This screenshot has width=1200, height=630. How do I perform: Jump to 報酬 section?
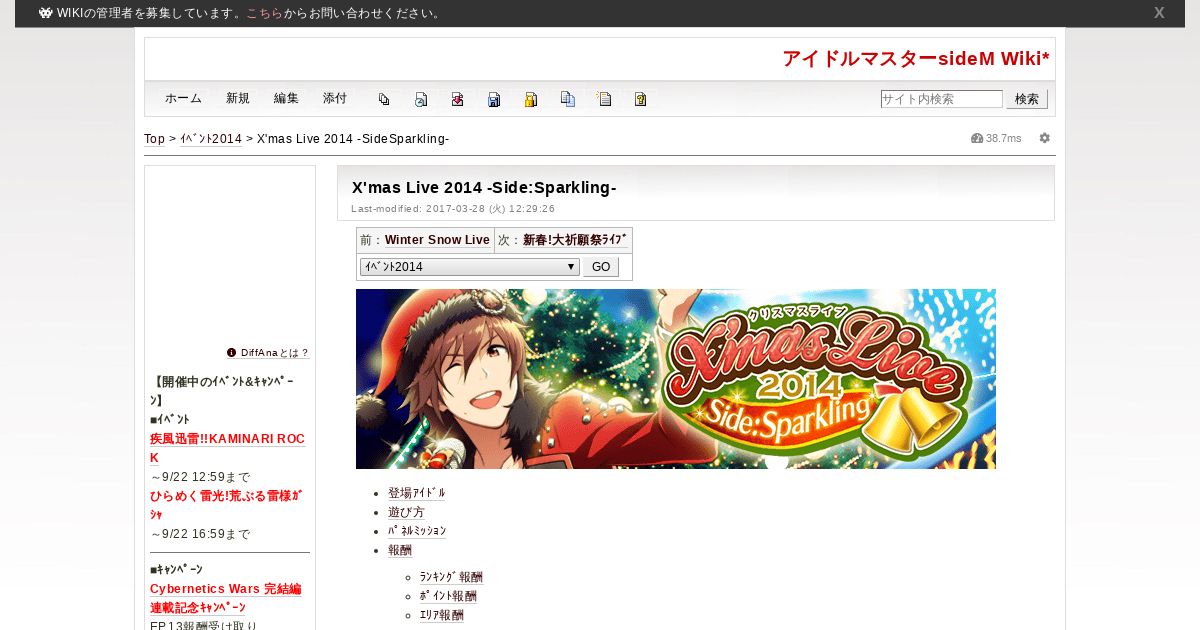tap(400, 550)
